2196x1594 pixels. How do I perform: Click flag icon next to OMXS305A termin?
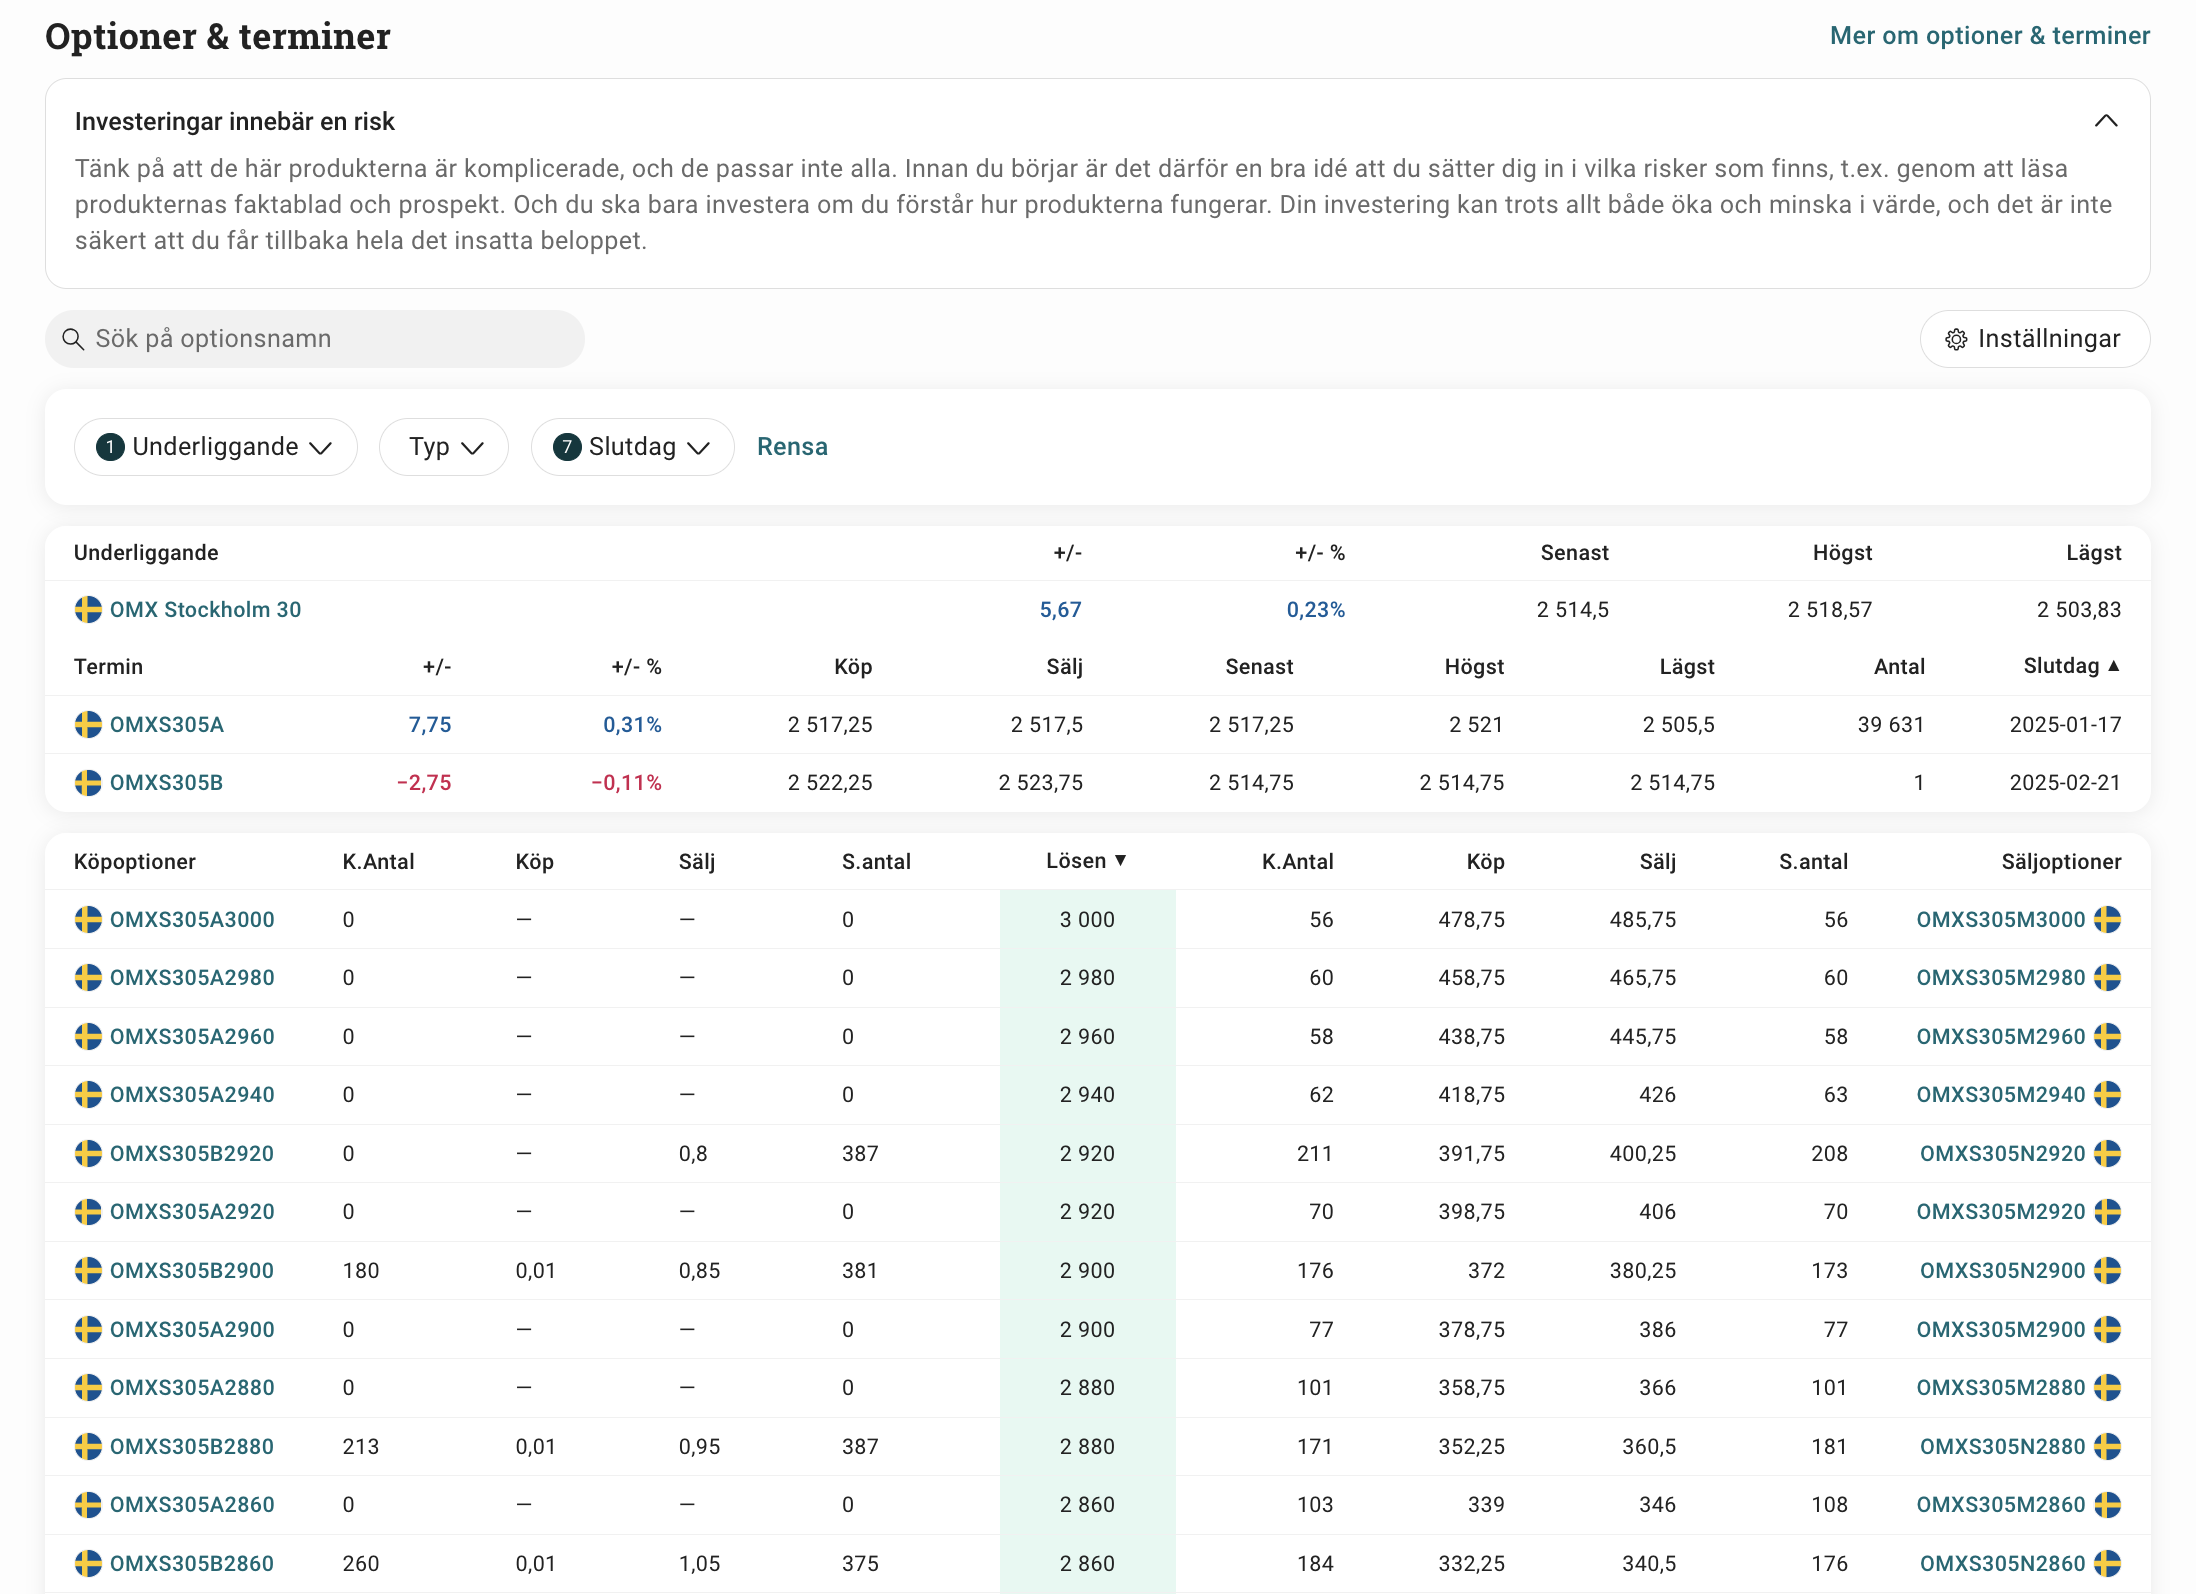88,725
